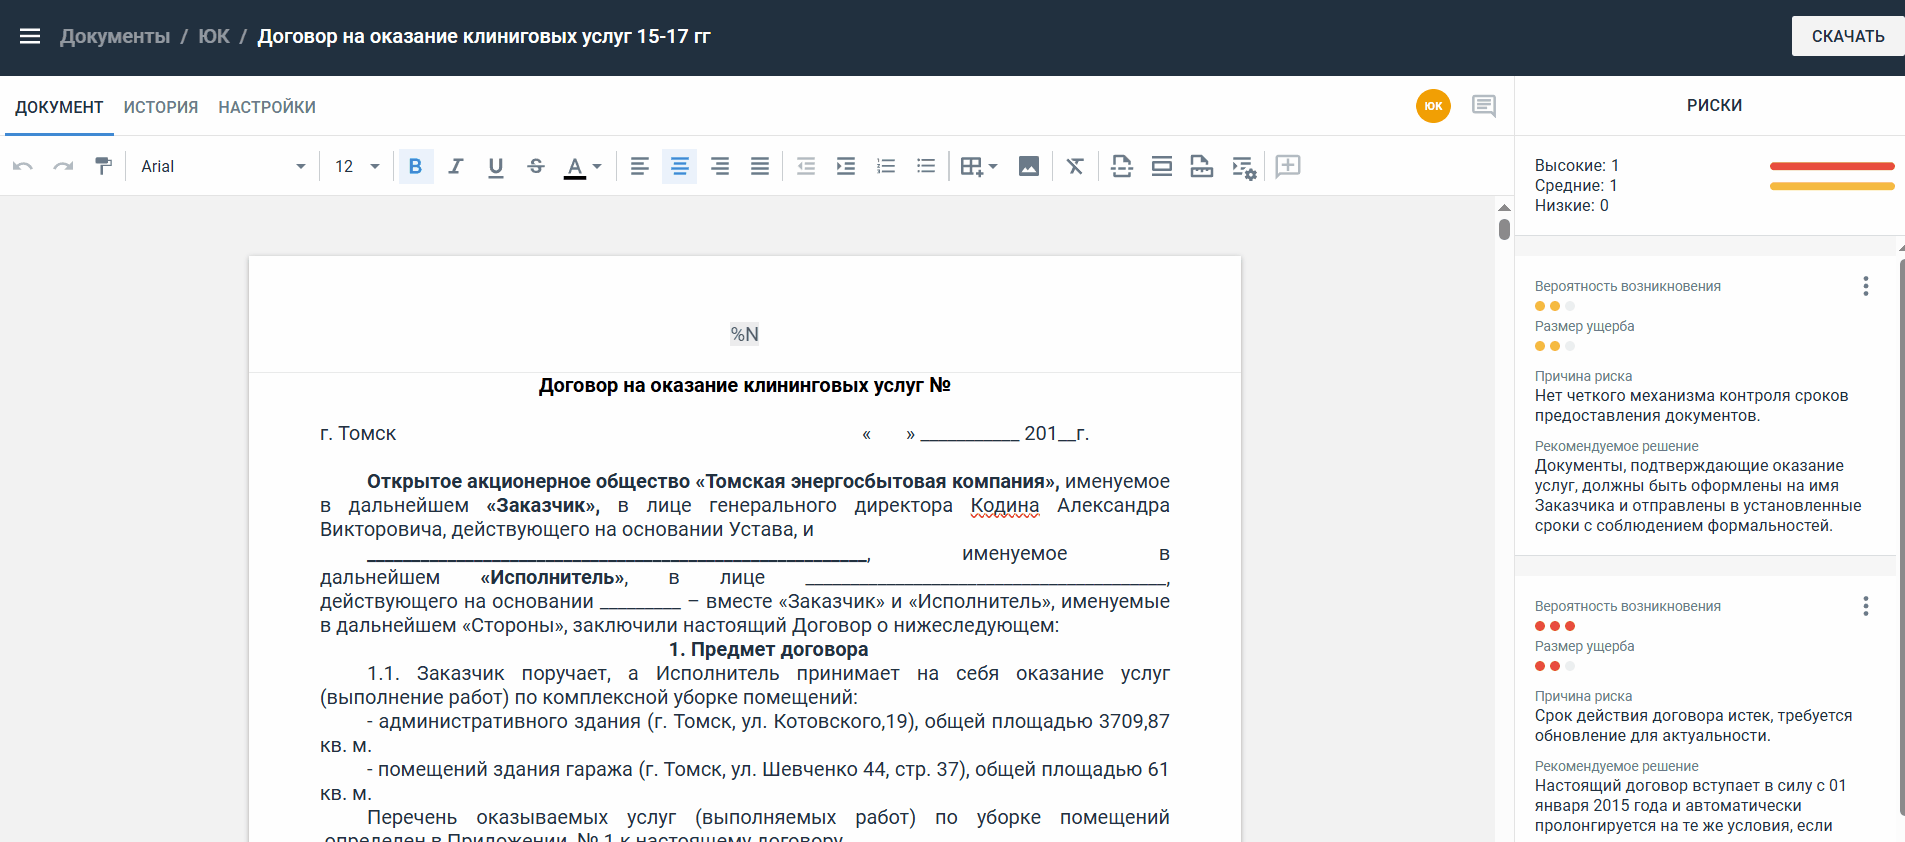Increase indent of the paragraph

pyautogui.click(x=846, y=166)
